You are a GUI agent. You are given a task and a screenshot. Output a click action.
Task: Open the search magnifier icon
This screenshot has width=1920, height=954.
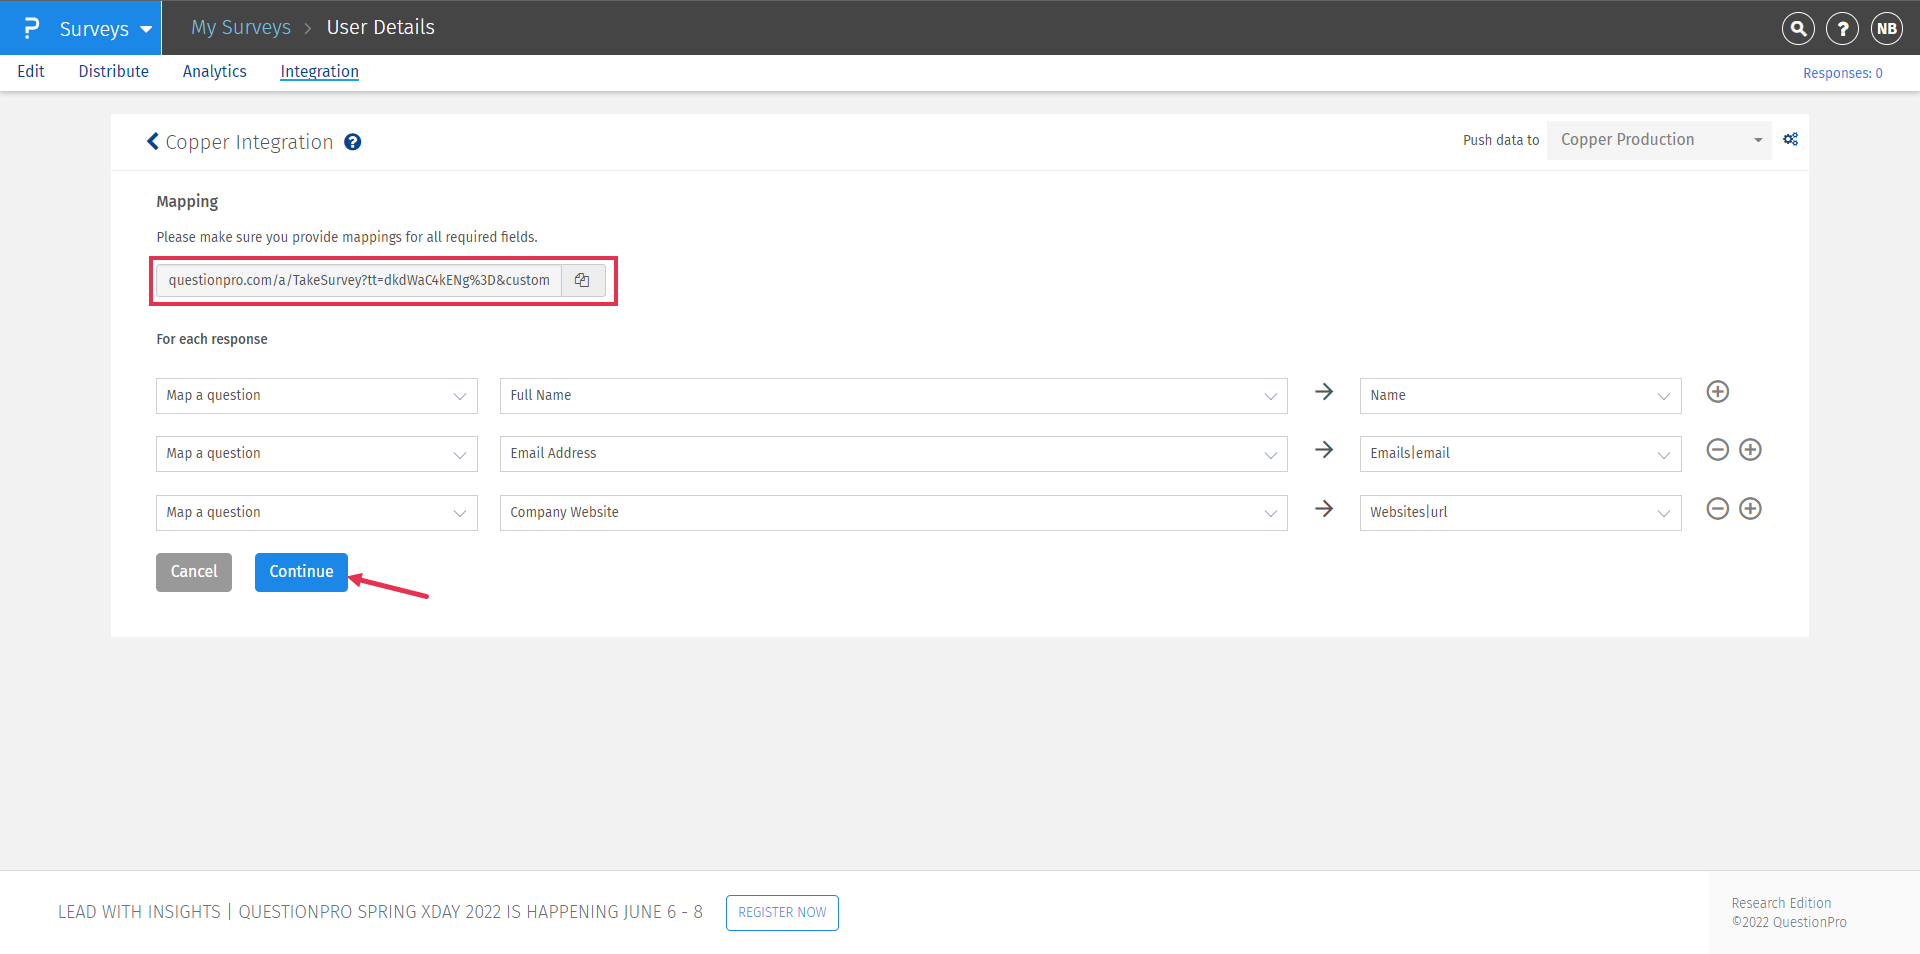[x=1798, y=28]
